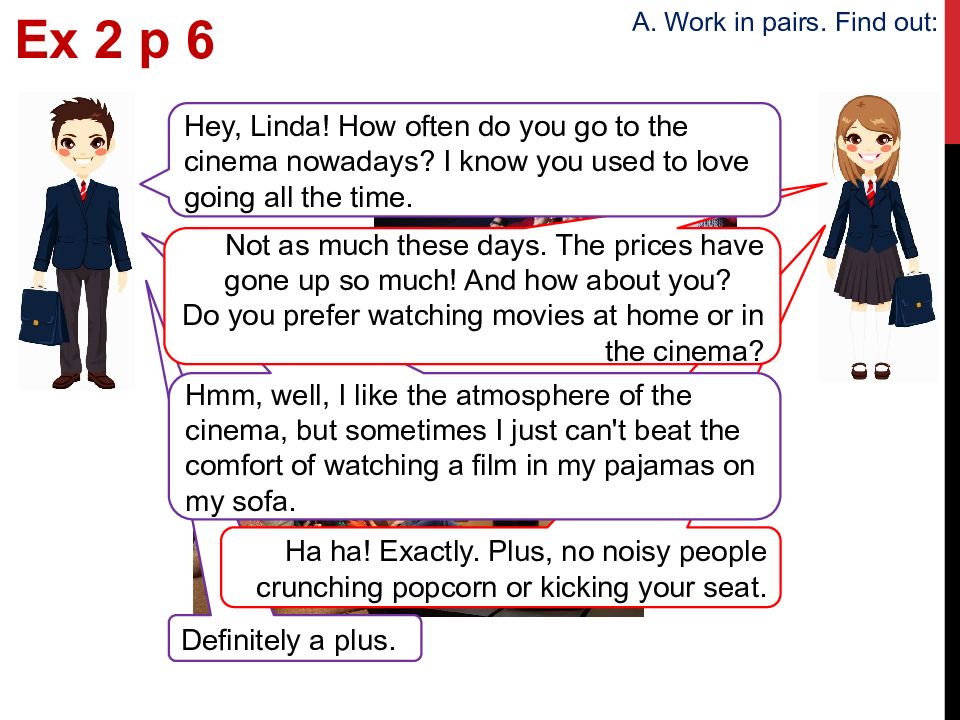
Task: Select the 'Ha ha! Exactly' red bubble
Action: tap(500, 568)
